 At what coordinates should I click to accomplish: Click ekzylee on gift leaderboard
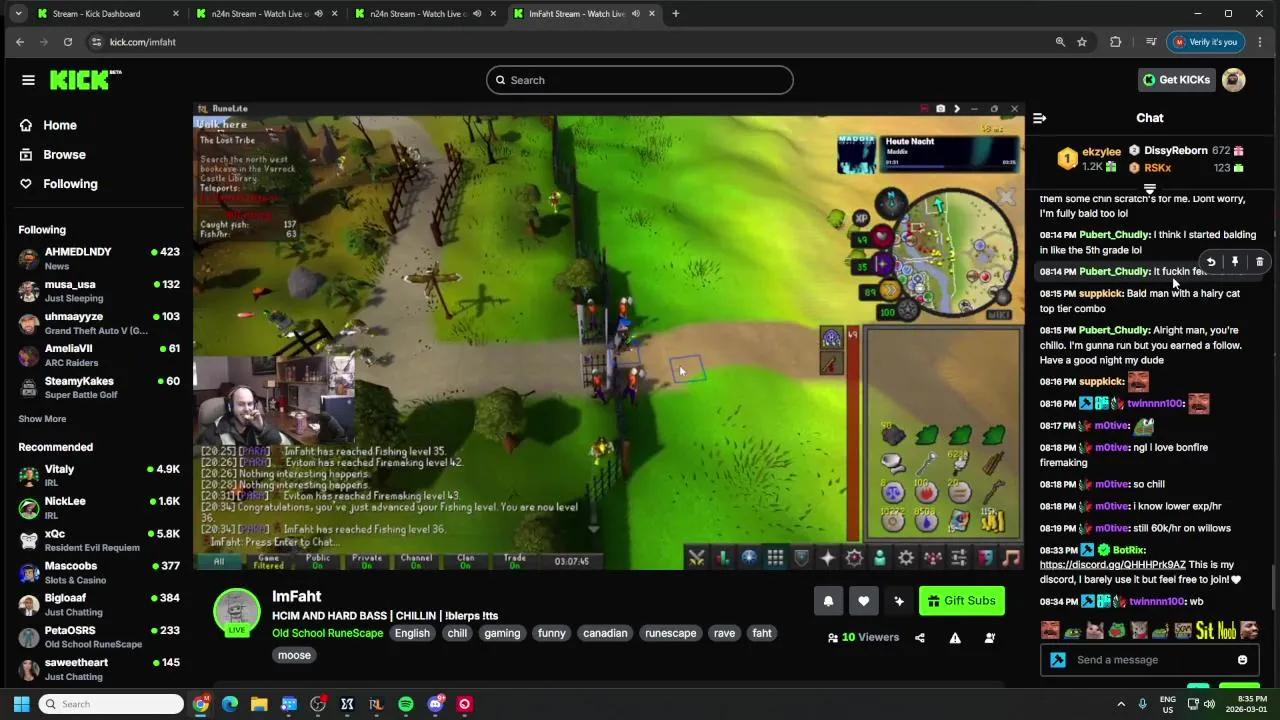(1101, 152)
